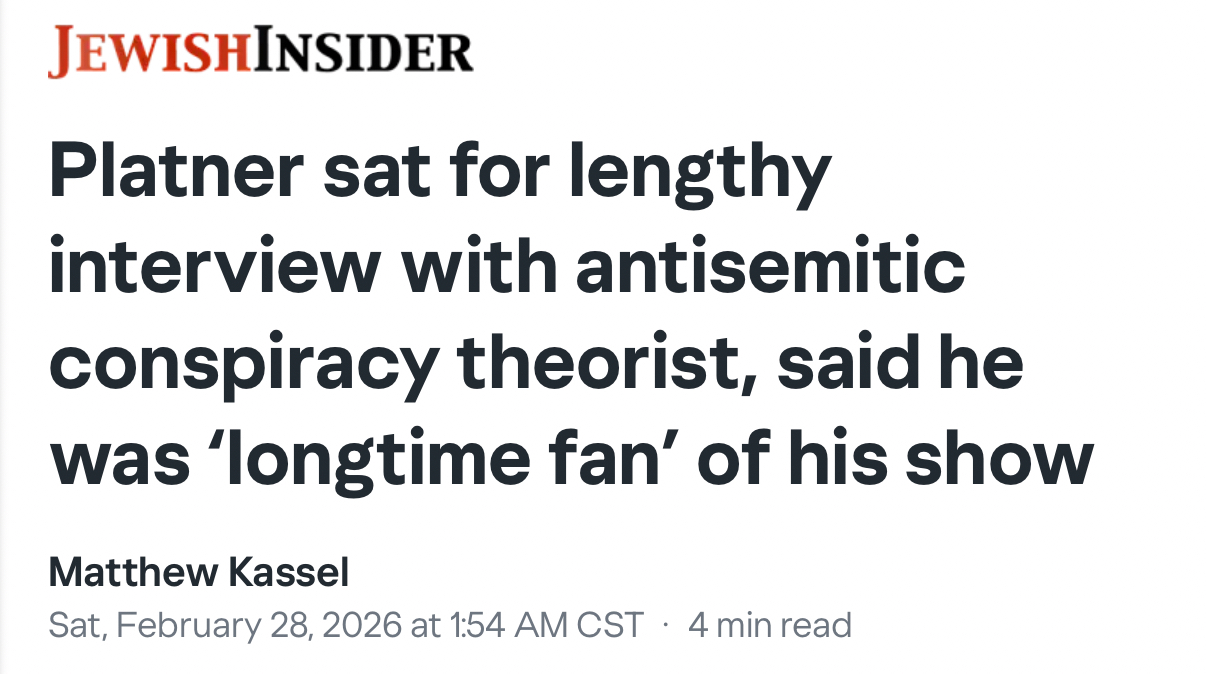This screenshot has width=1206, height=674.
Task: Click the dot separator before read time
Action: 665,625
